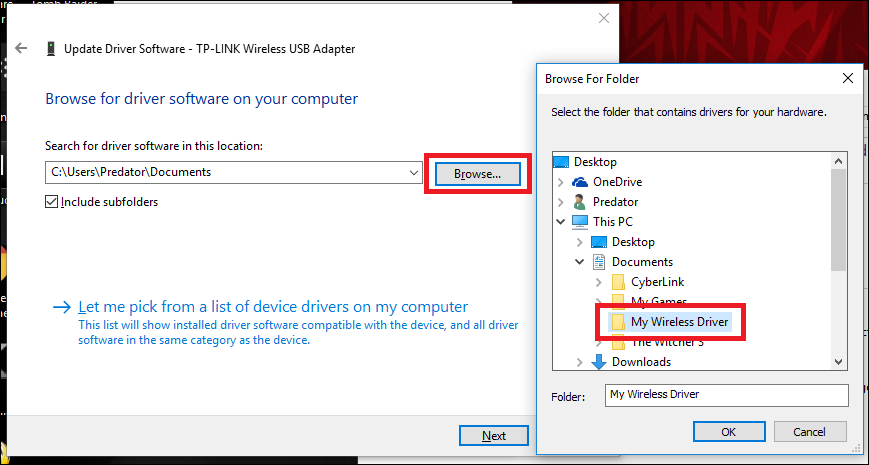Click the Folder name input field
This screenshot has height=465, width=869.
tap(726, 395)
